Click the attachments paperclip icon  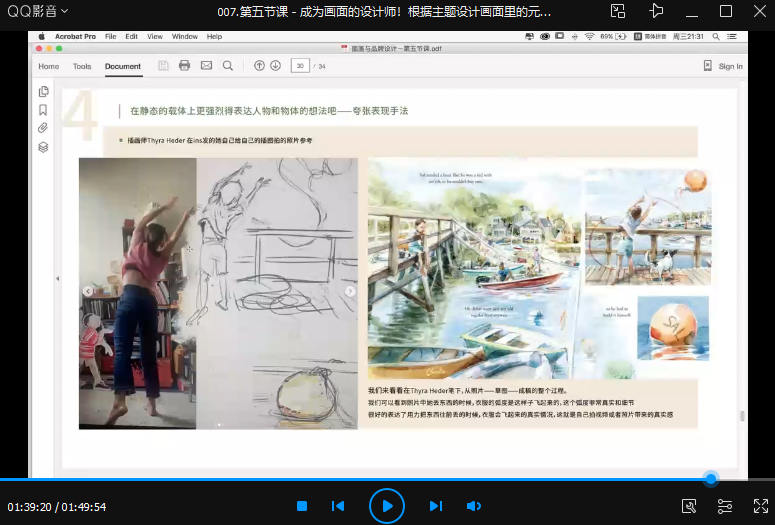coord(43,128)
